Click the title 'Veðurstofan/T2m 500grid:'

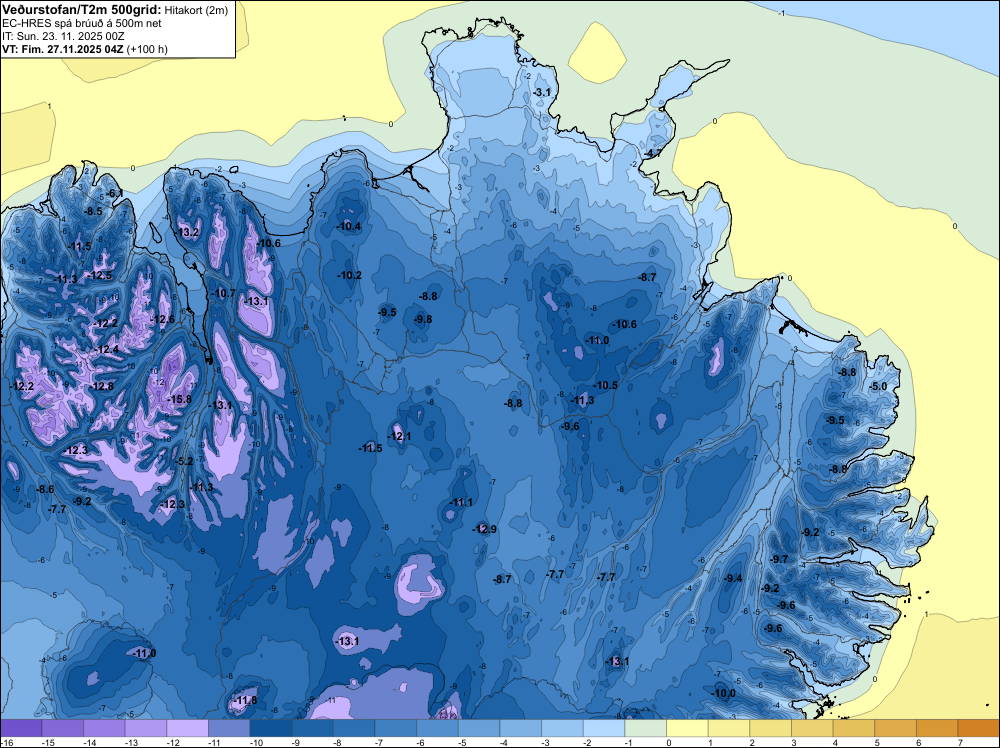[82, 10]
